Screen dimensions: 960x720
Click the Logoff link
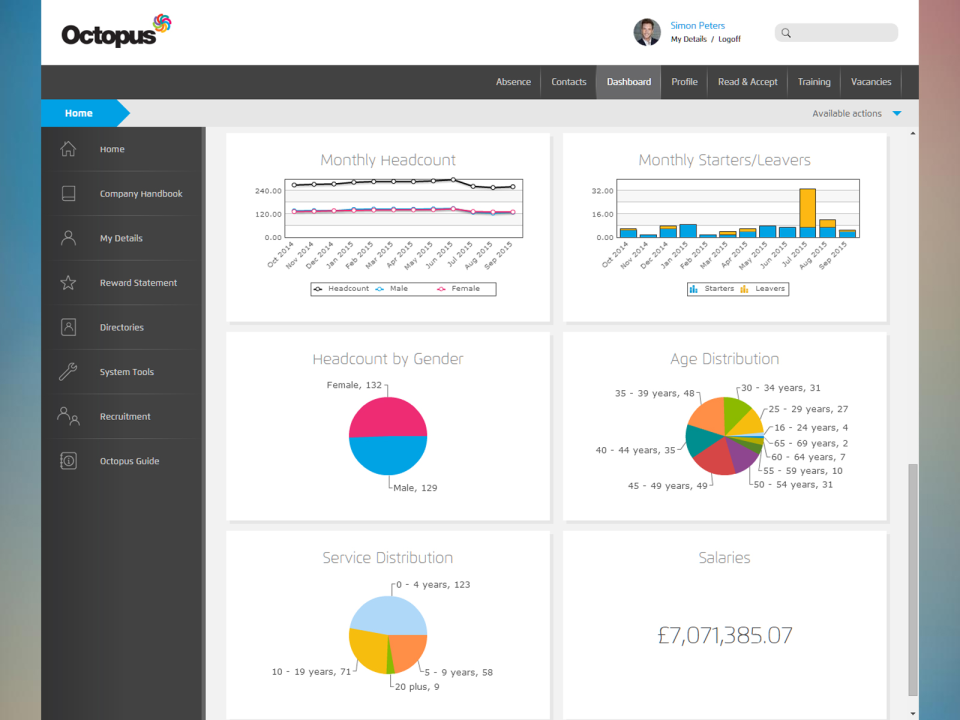729,39
